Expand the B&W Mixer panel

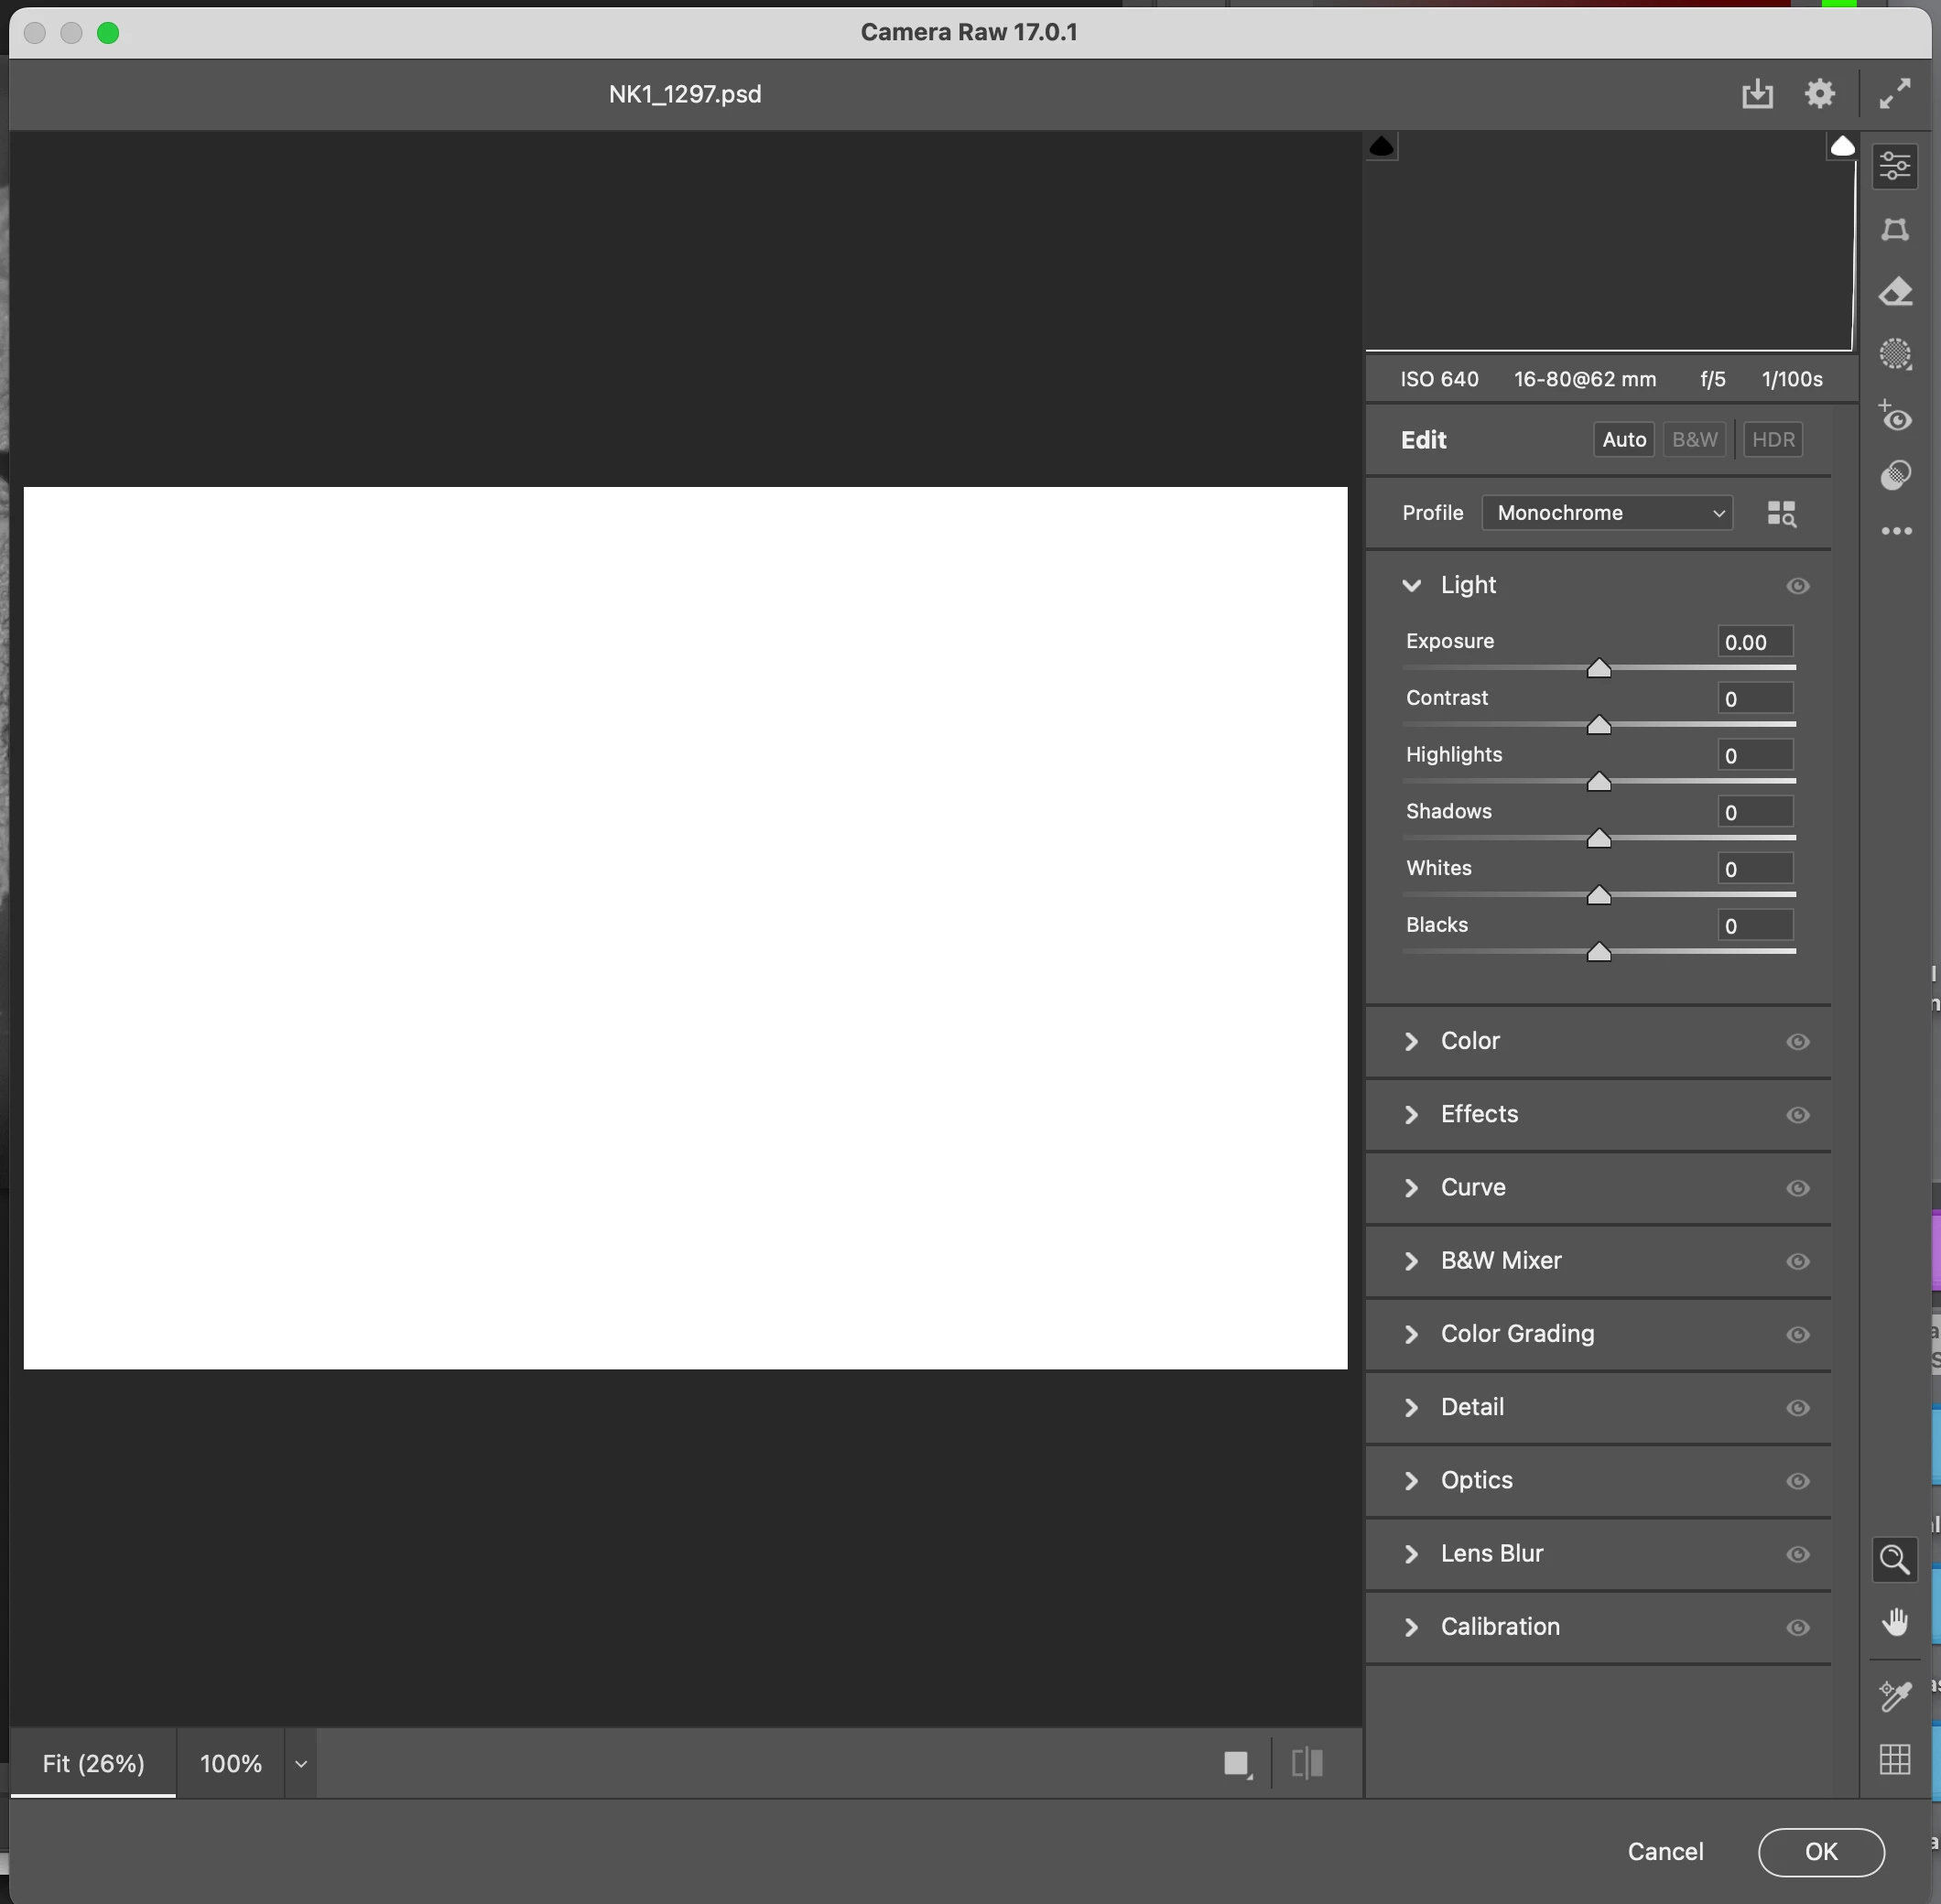[1500, 1261]
